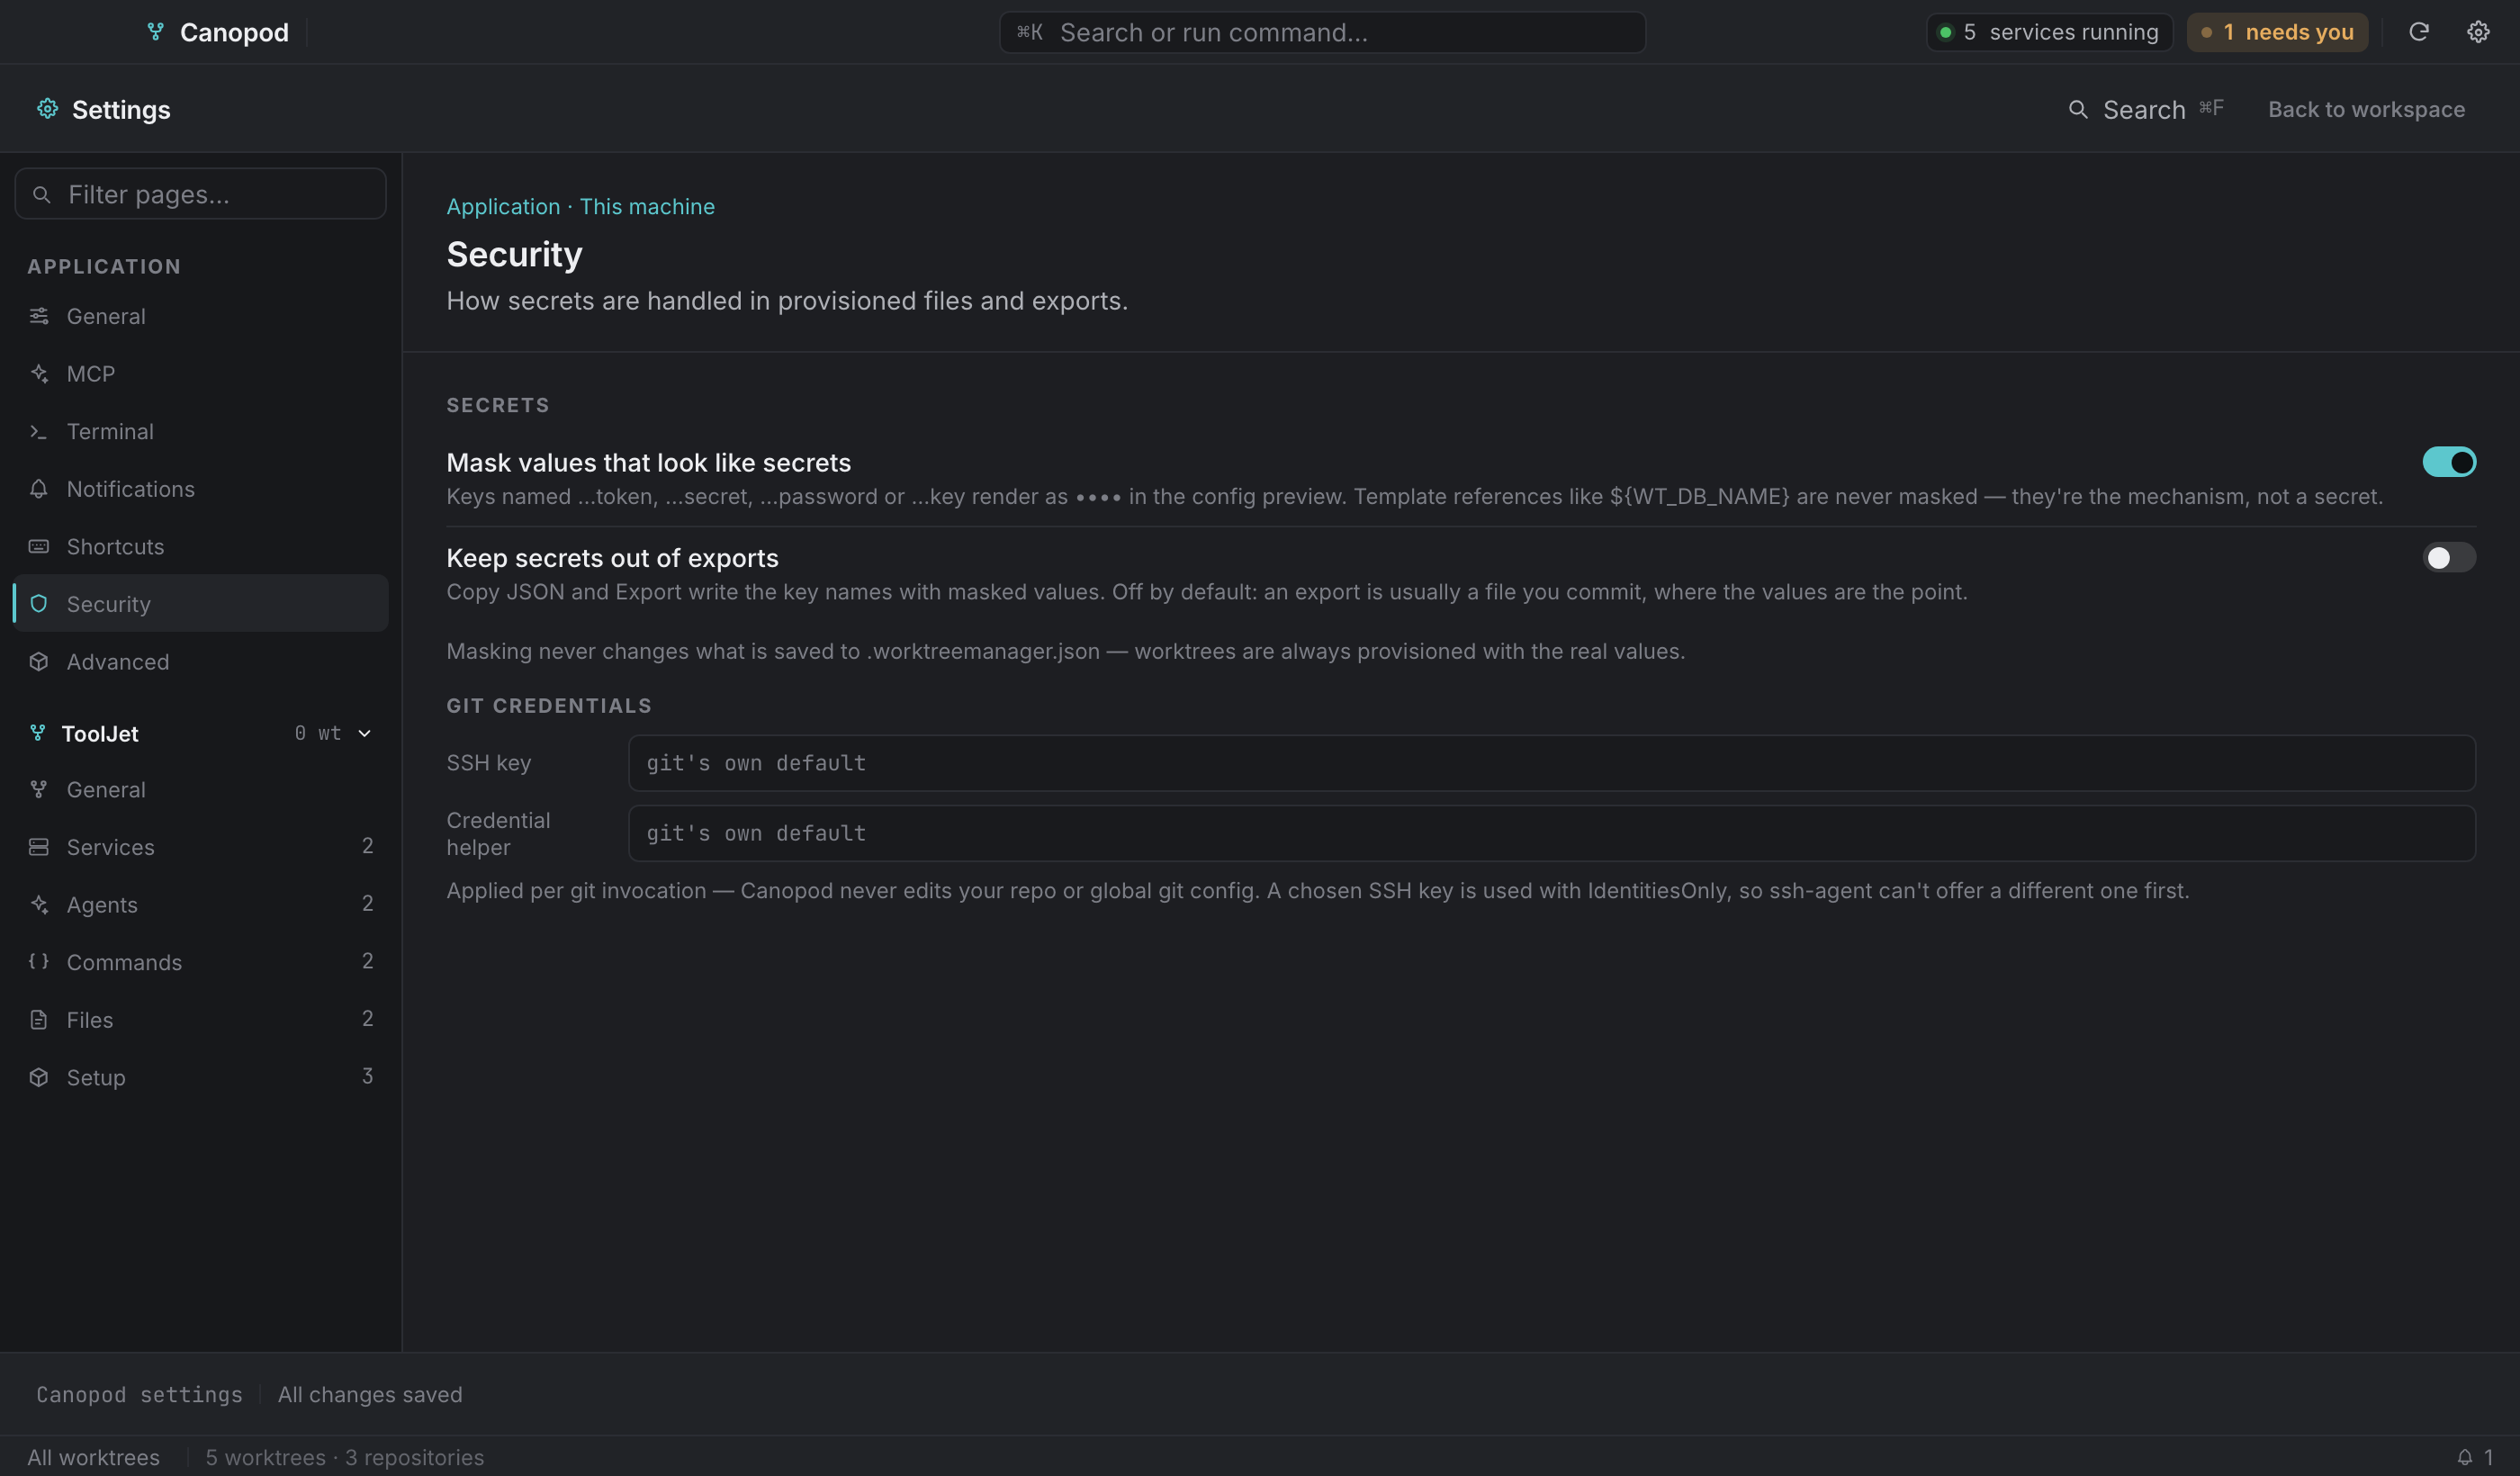Click the All changes saved status
The height and width of the screenshot is (1476, 2520).
370,1394
